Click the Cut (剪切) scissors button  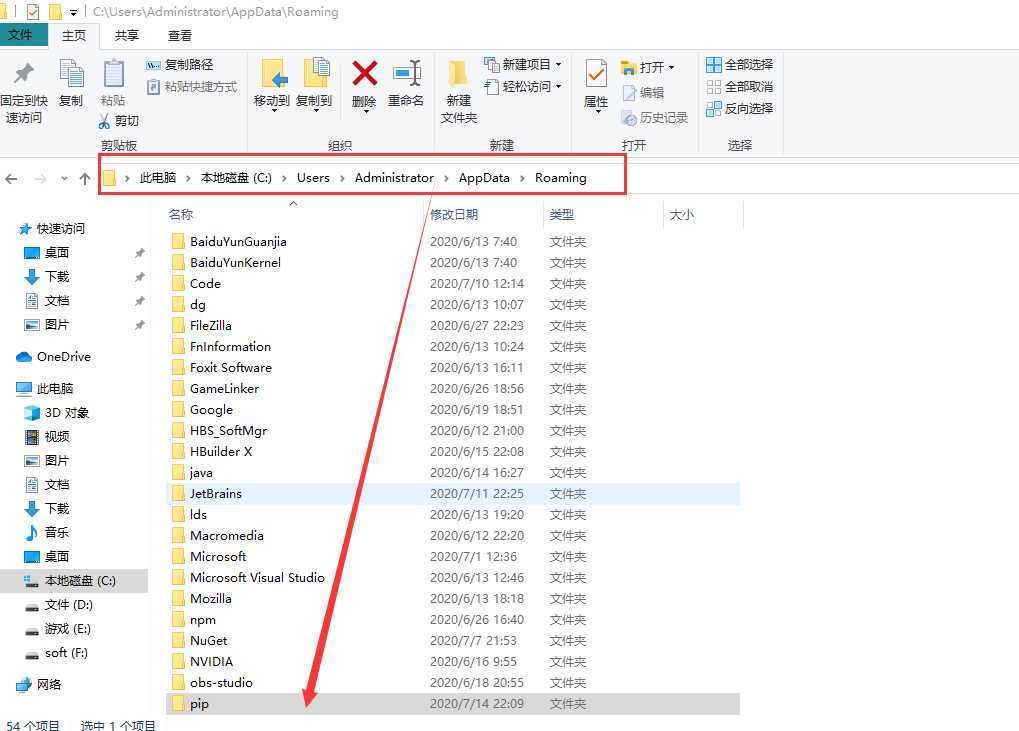tap(119, 121)
